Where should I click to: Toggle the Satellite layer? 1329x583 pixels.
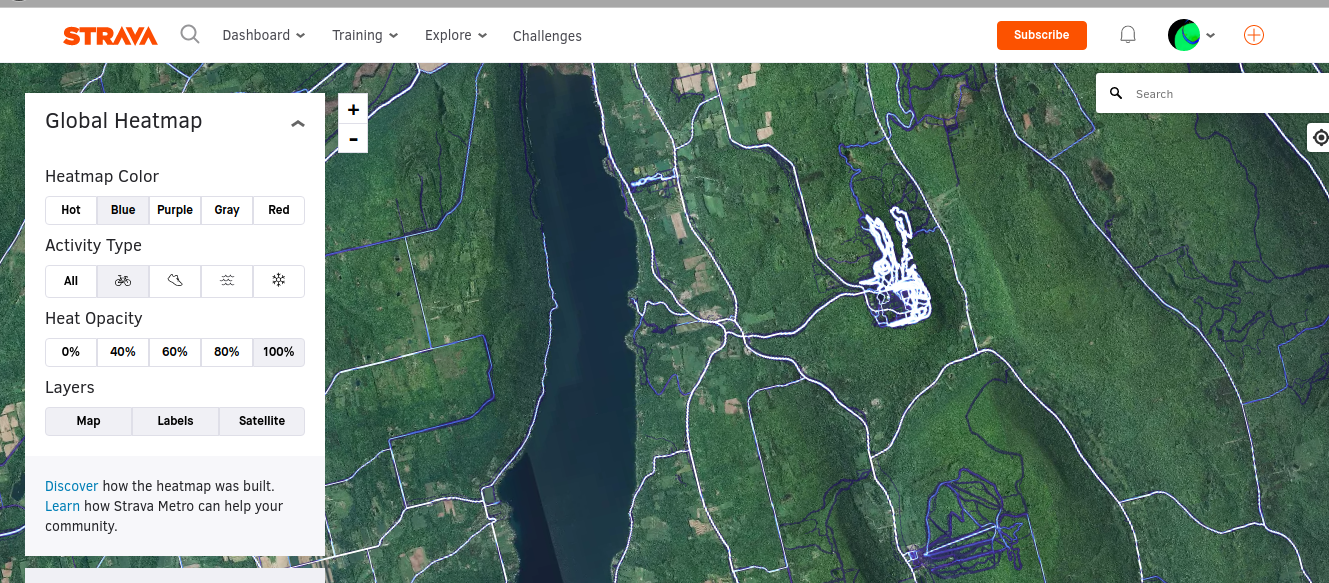coord(262,421)
